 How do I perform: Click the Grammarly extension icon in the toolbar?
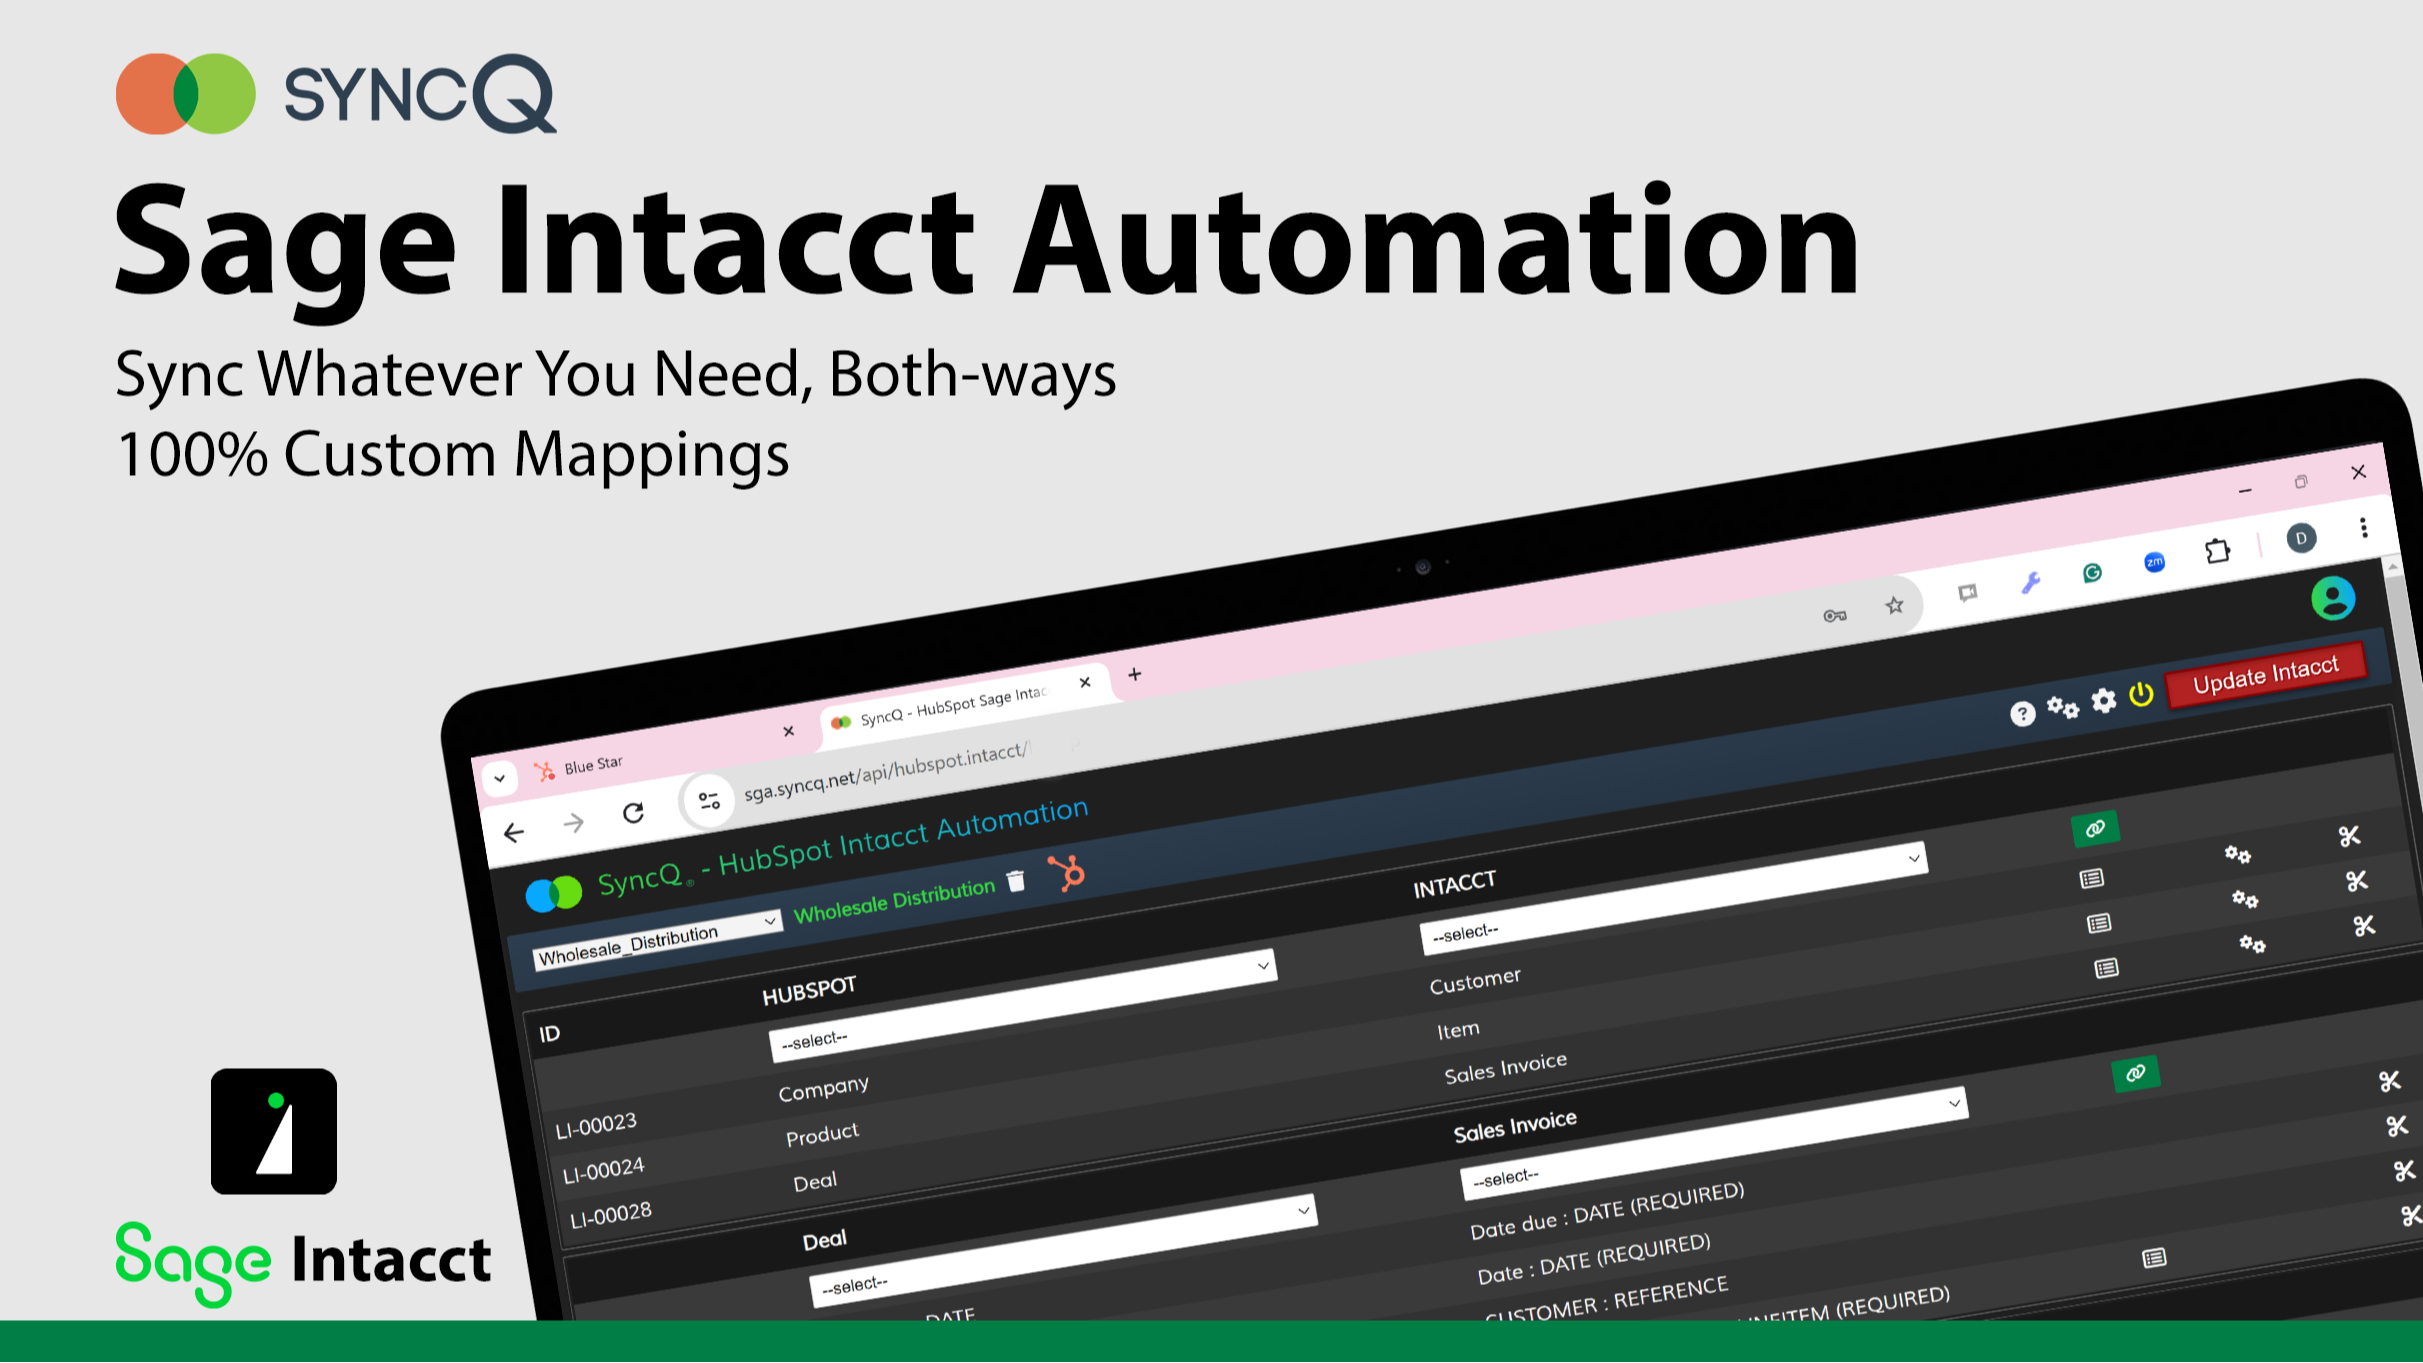pyautogui.click(x=2092, y=573)
